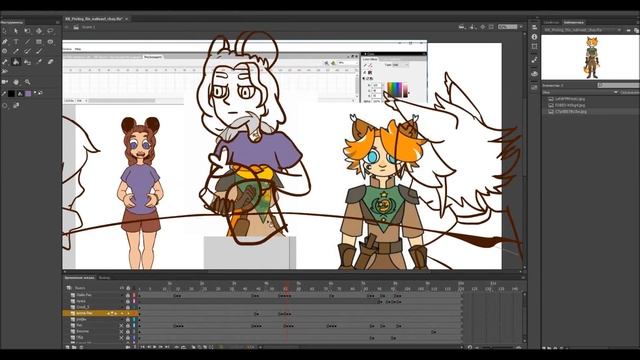Image resolution: width=640 pixels, height=360 pixels.
Task: Select the 3D Rotation tool
Action: 39,31
